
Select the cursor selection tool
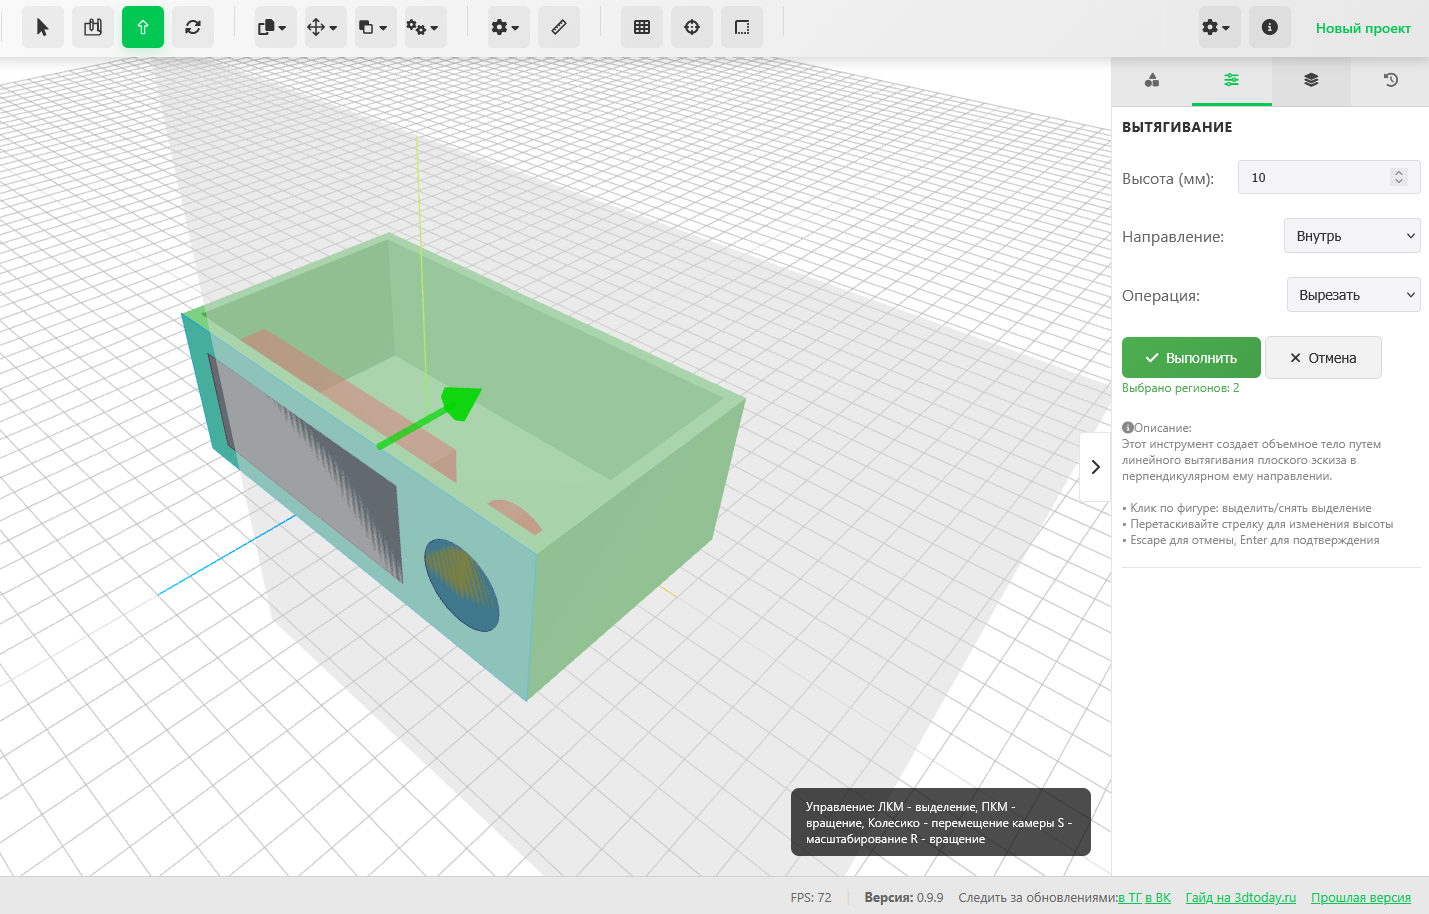click(x=42, y=27)
